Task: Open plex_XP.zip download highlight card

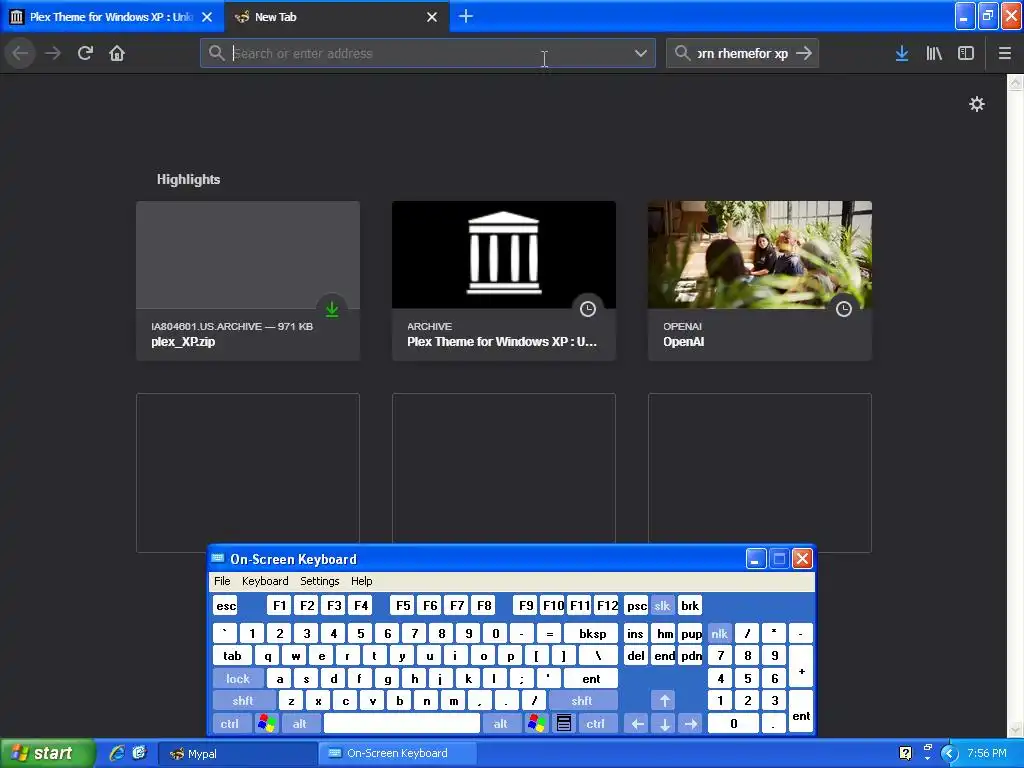Action: point(248,280)
